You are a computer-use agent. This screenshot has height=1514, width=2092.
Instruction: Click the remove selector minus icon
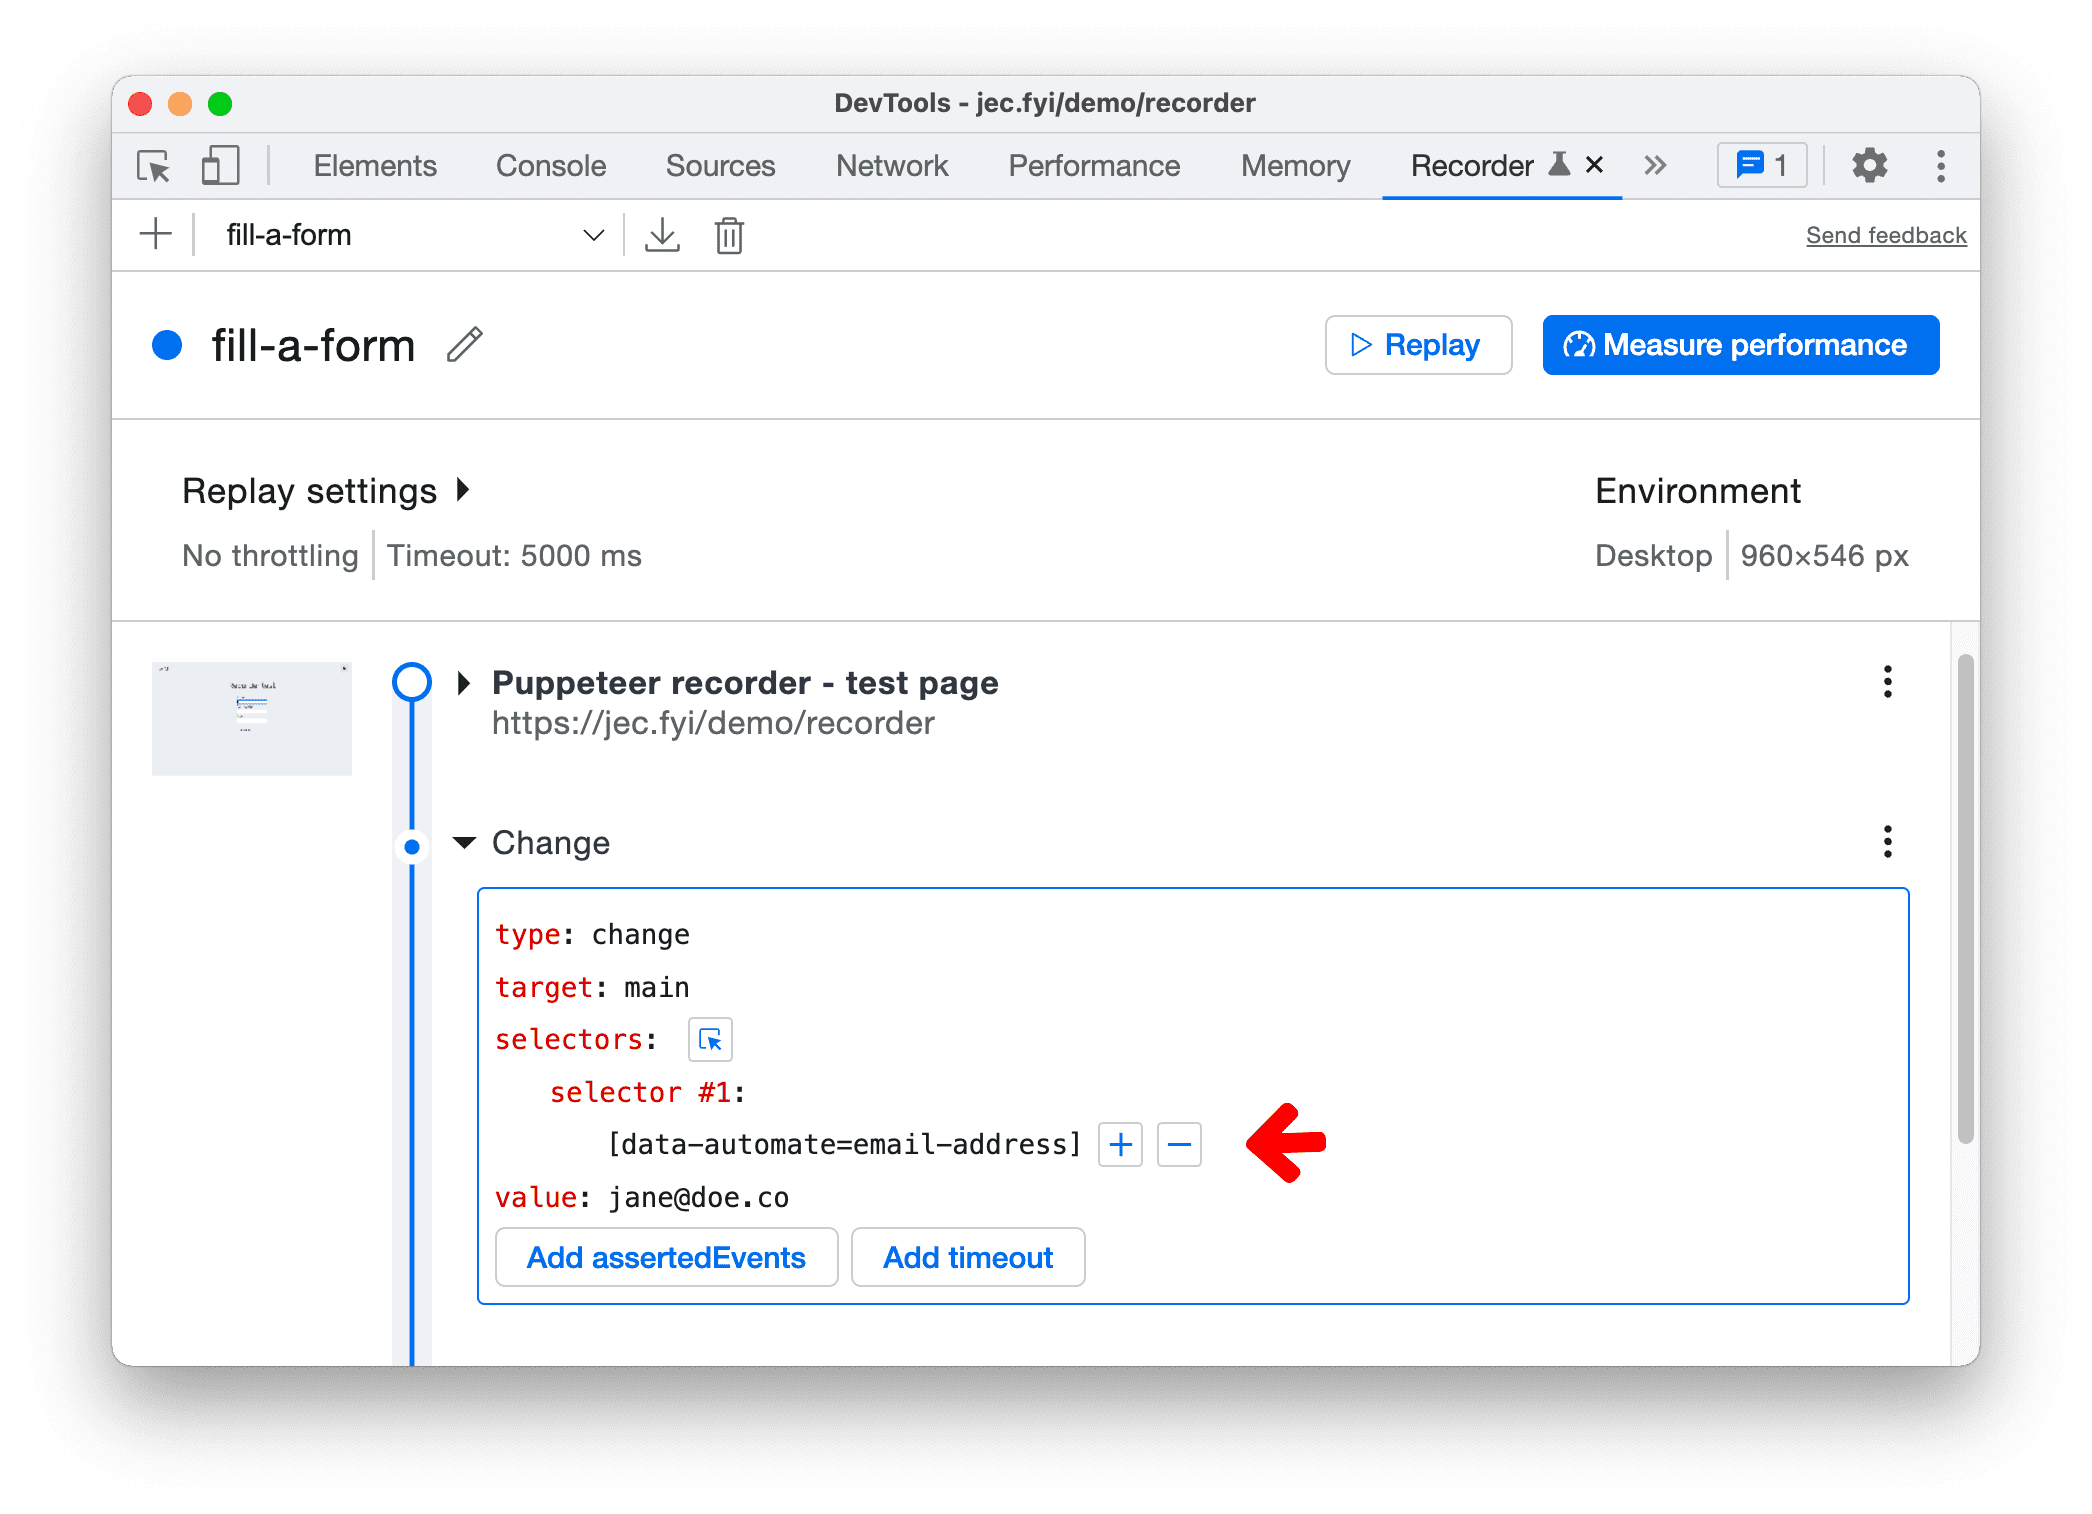click(x=1181, y=1145)
